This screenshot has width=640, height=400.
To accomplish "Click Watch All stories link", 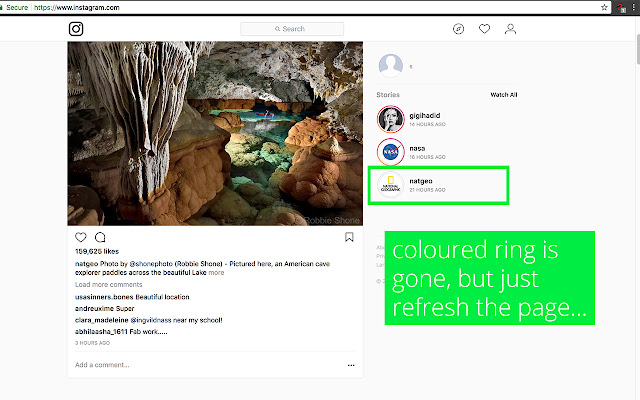I will [x=503, y=95].
